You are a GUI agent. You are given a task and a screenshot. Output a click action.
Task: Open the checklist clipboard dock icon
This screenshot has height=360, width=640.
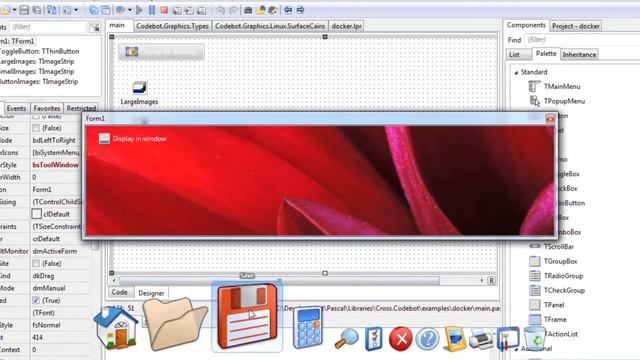(373, 338)
